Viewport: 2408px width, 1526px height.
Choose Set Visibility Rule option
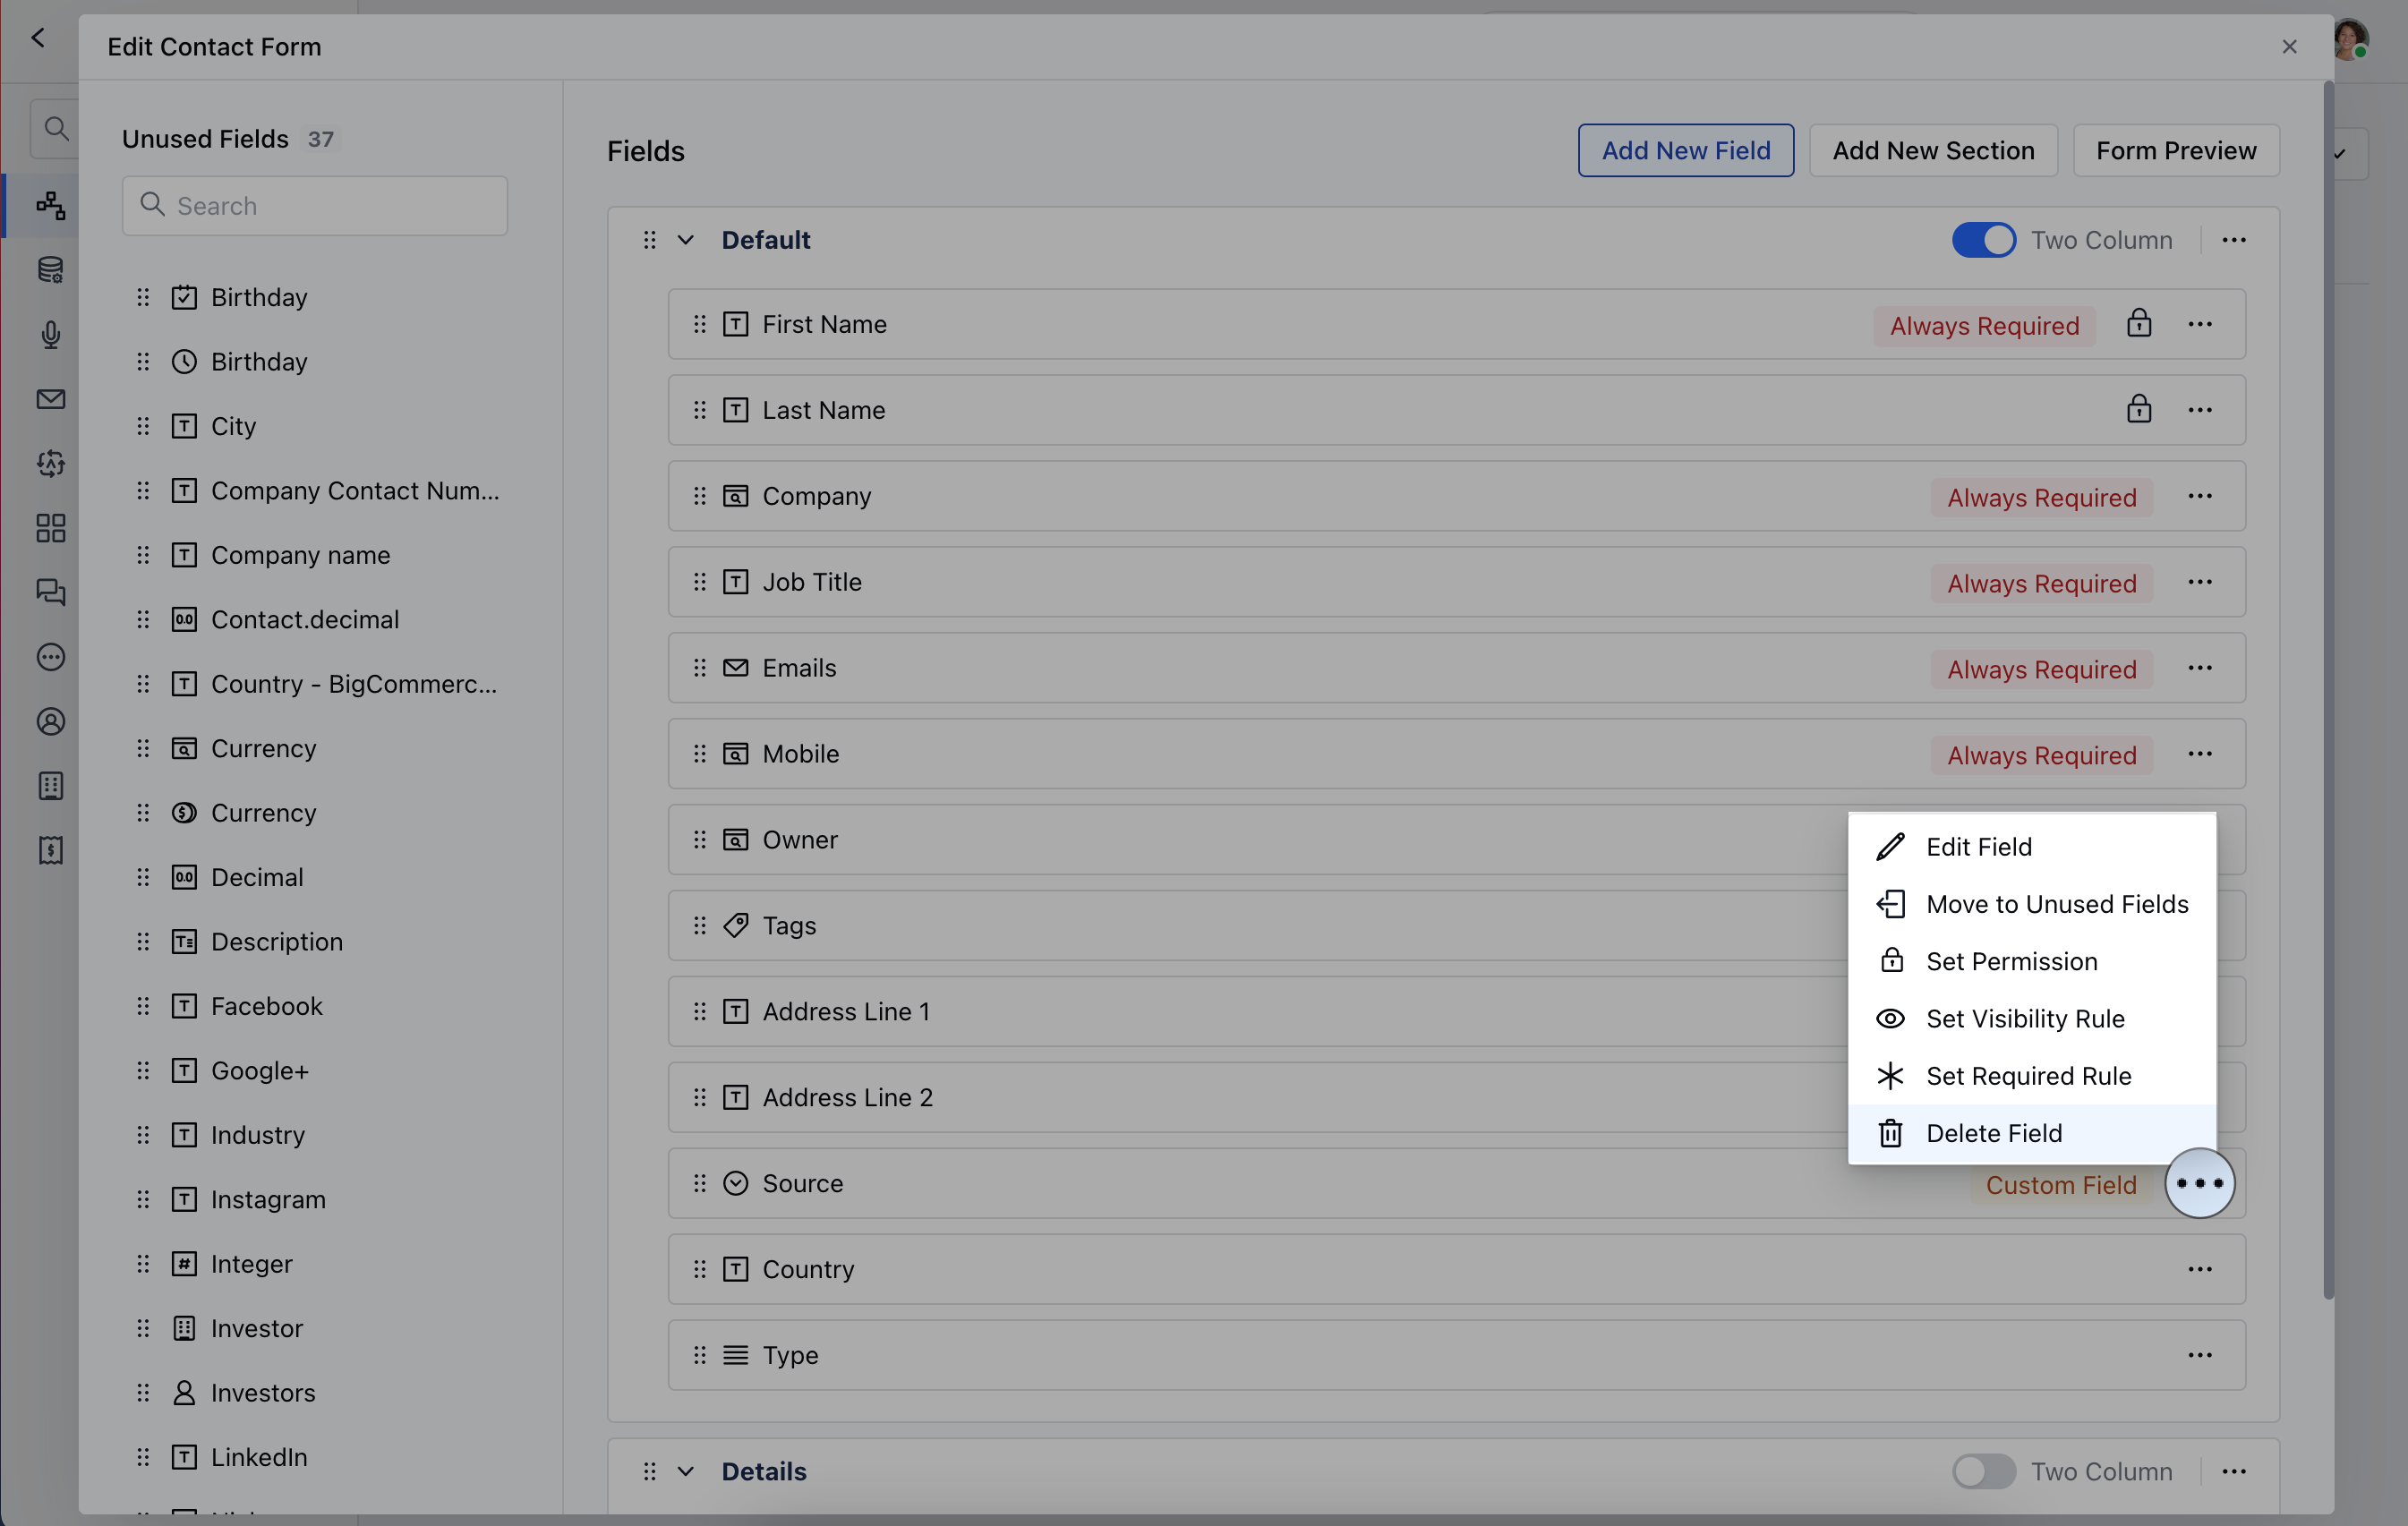pyautogui.click(x=2031, y=1018)
